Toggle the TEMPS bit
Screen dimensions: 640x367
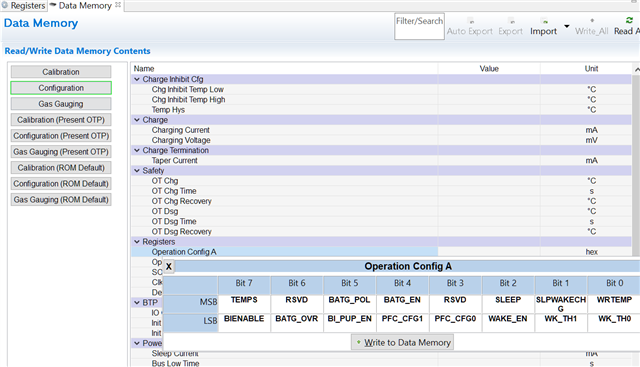pos(244,304)
